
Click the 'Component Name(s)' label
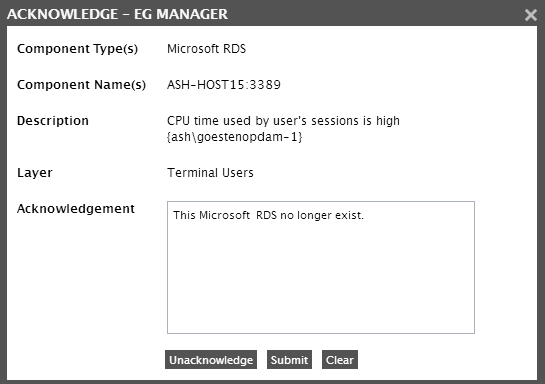coord(81,85)
